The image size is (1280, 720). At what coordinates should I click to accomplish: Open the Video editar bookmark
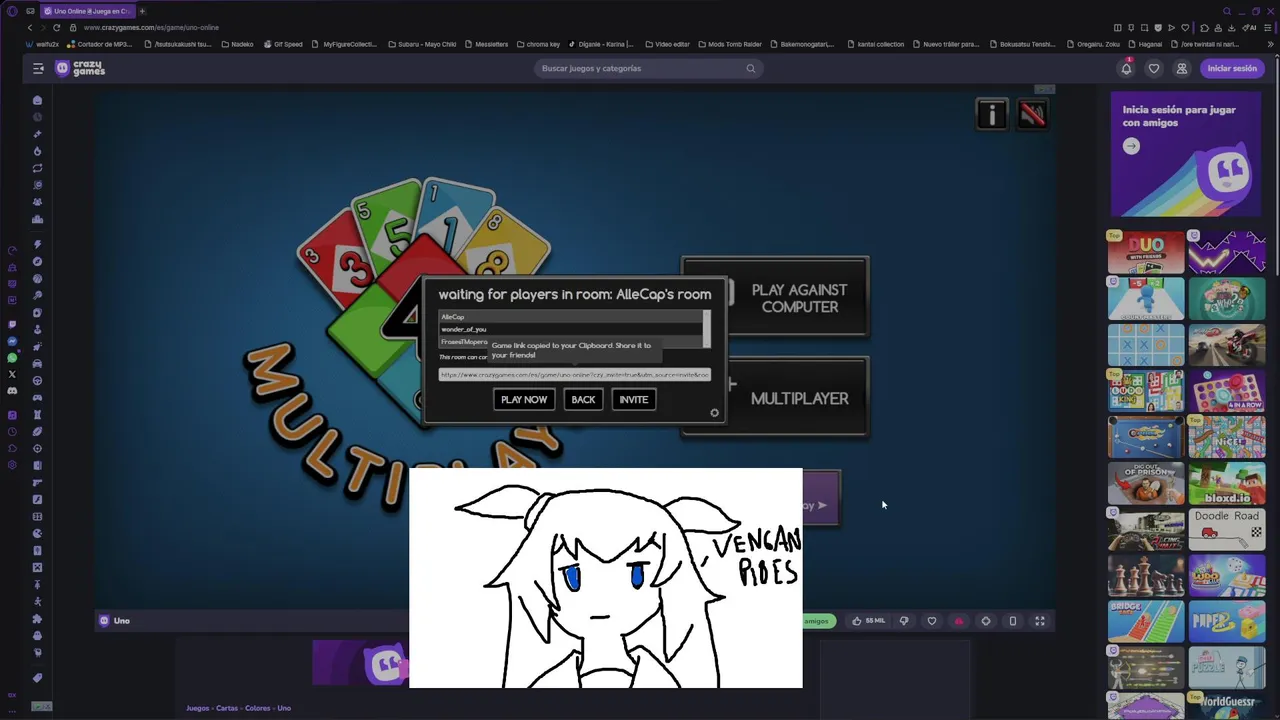tap(667, 44)
